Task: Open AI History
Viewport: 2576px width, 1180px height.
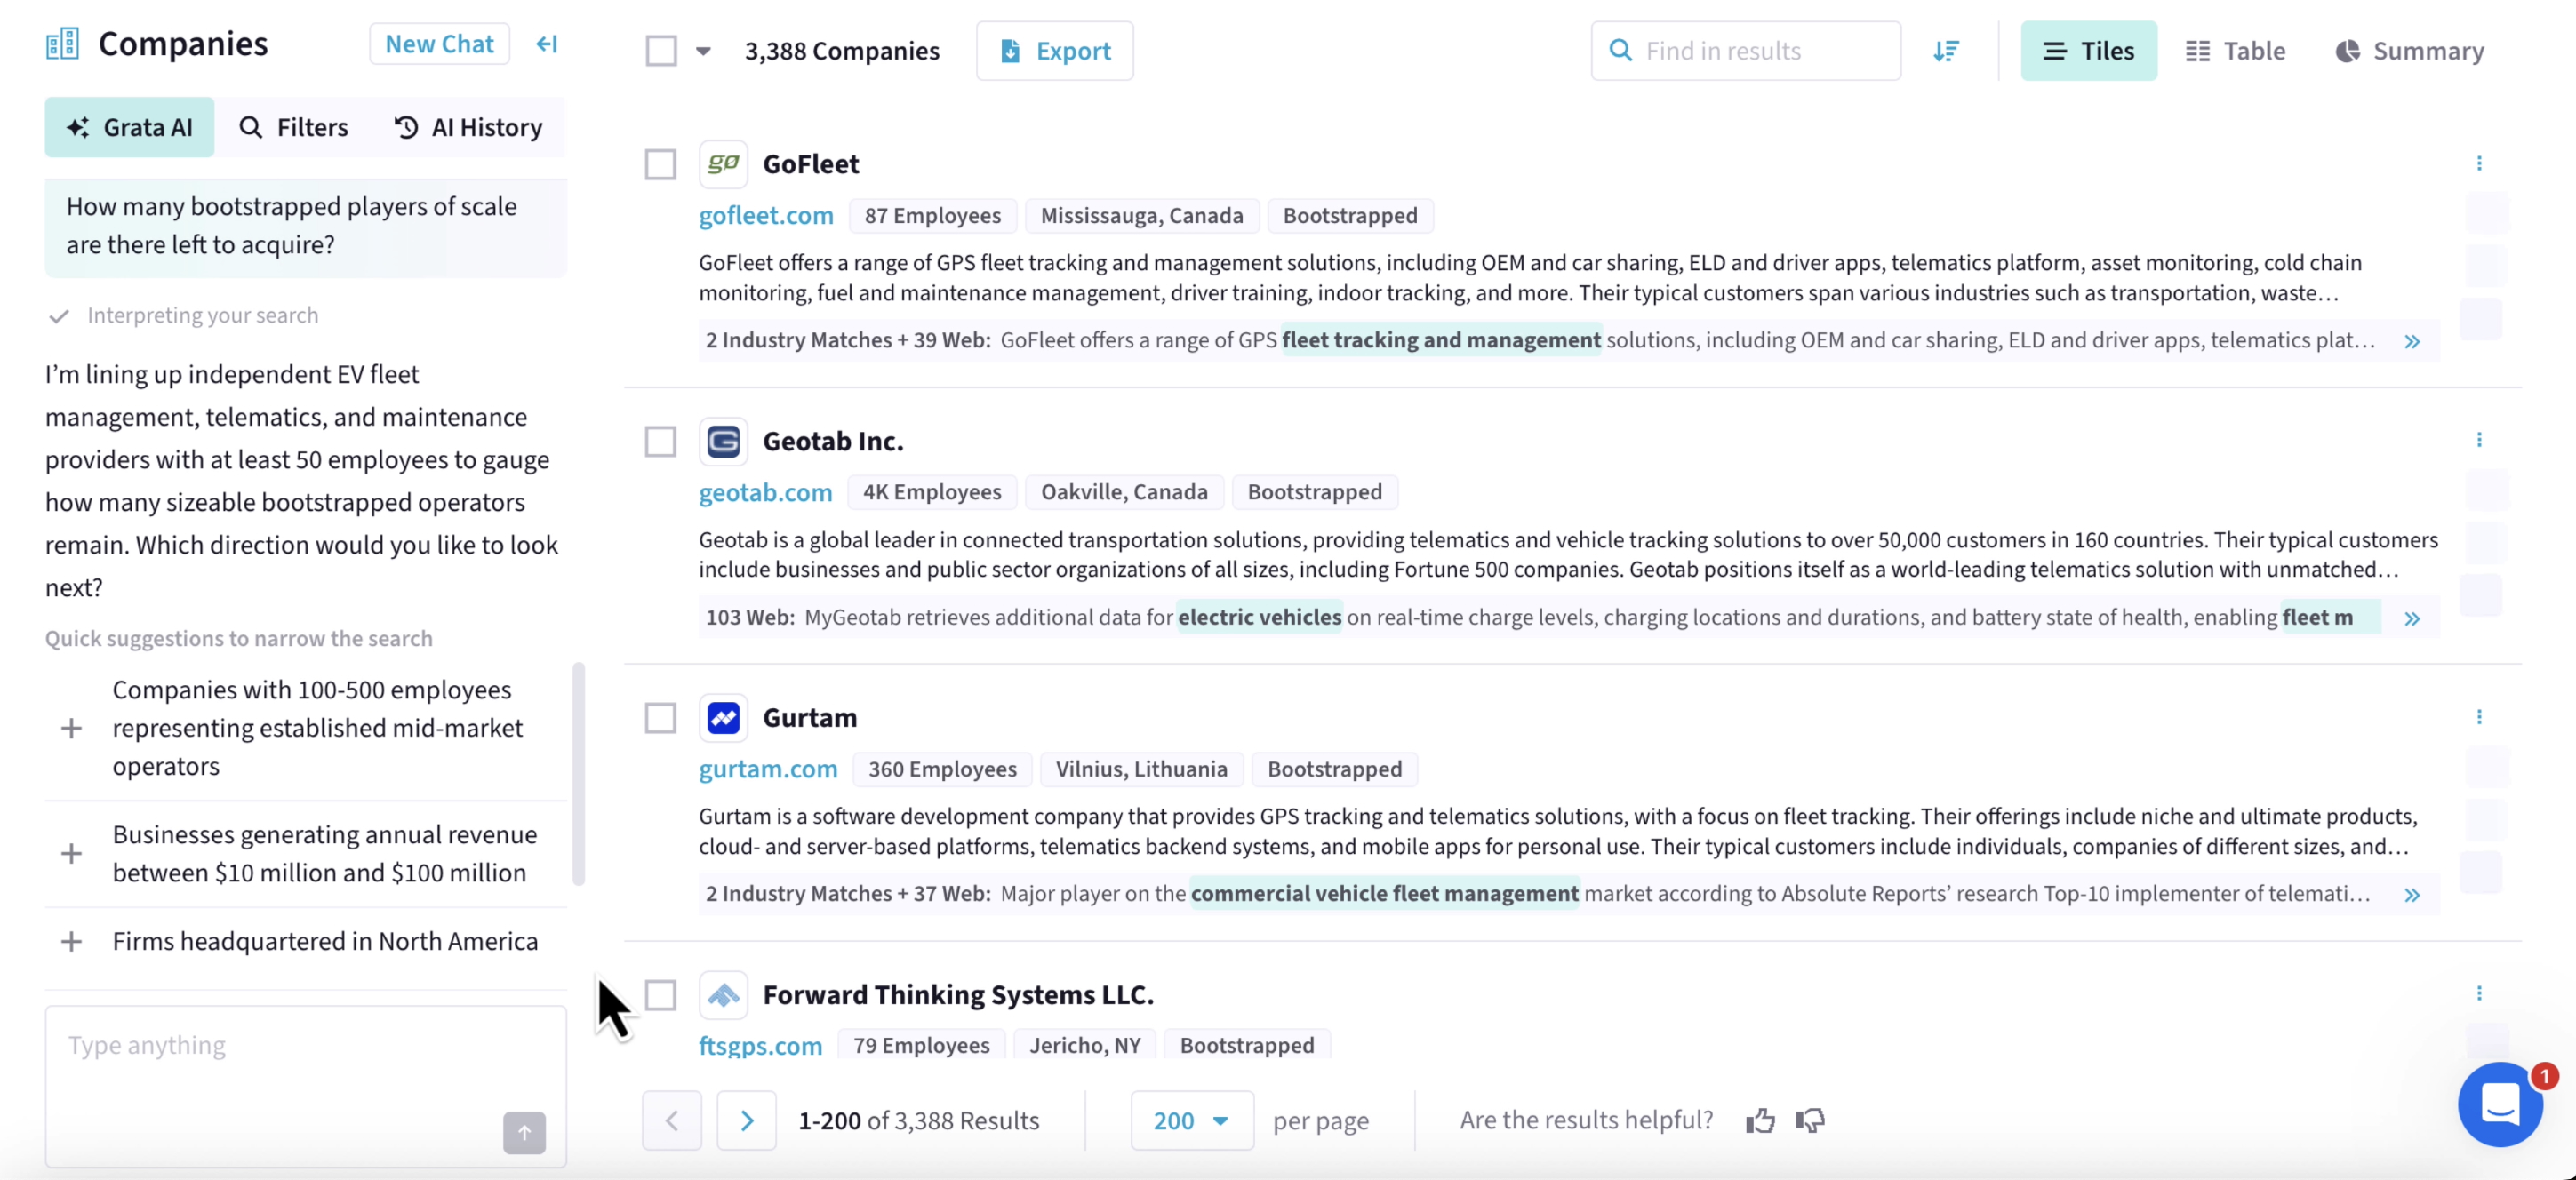Action: [x=467, y=127]
